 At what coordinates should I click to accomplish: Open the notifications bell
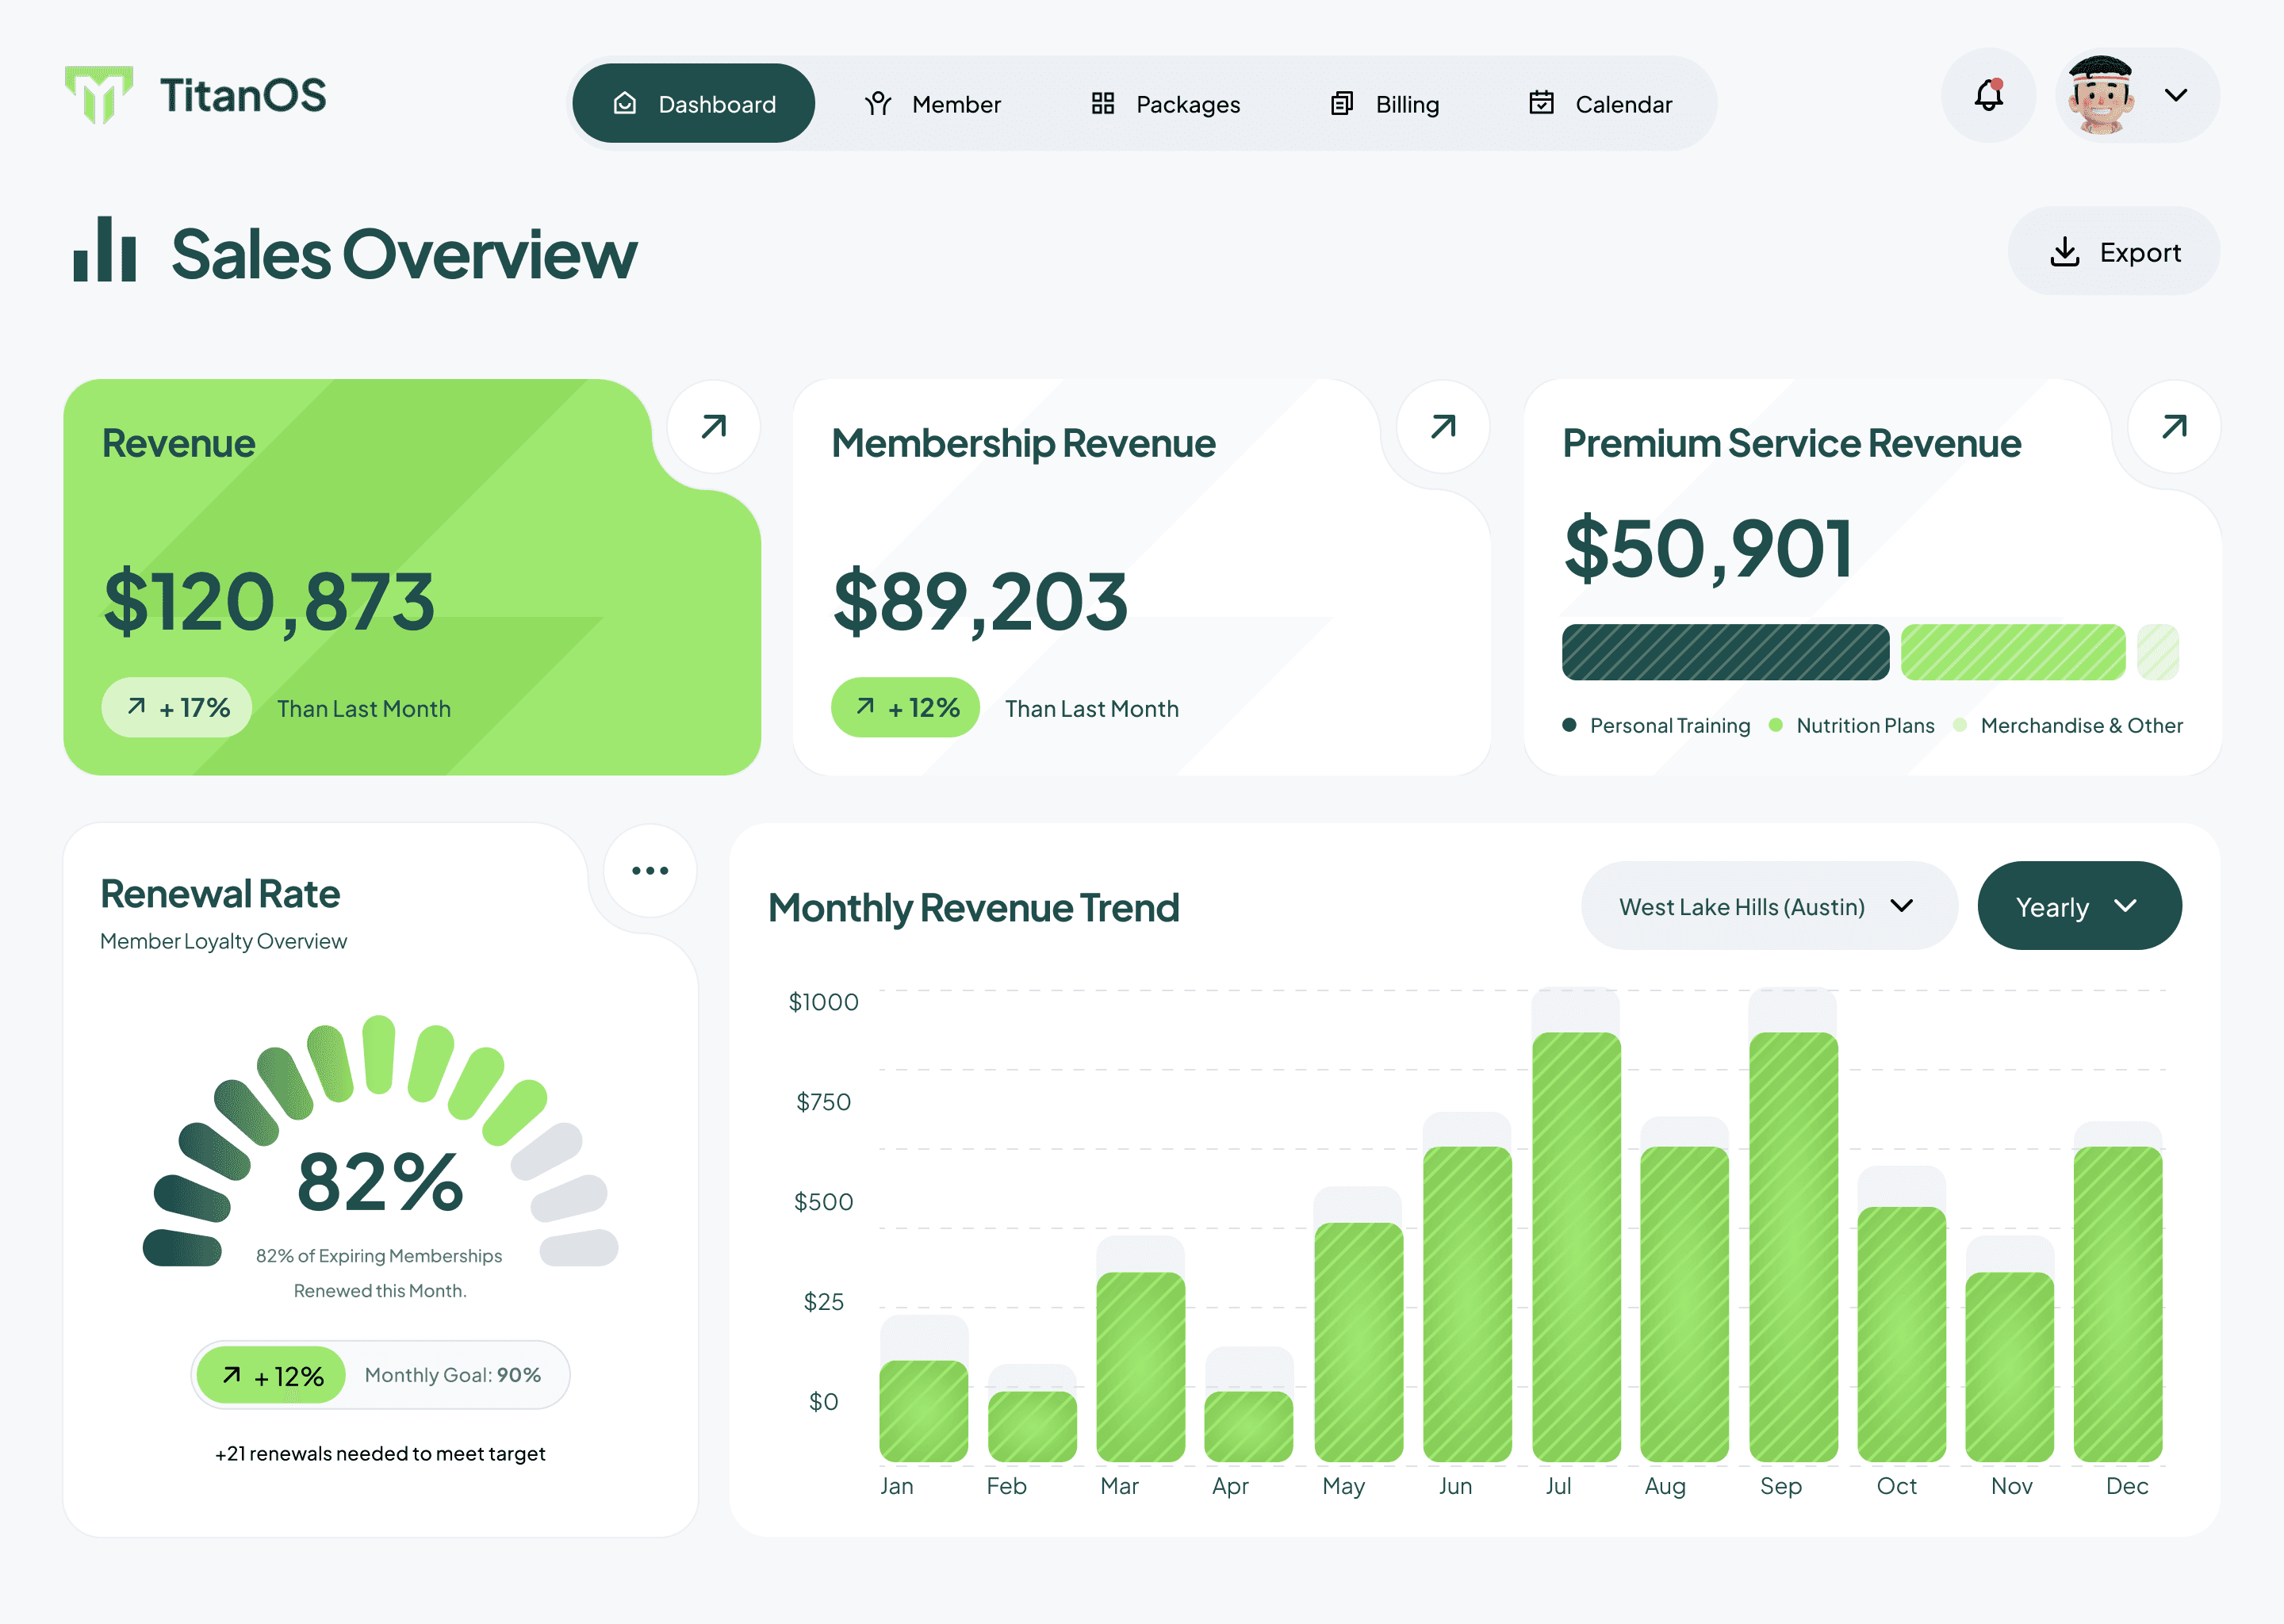[x=1988, y=95]
